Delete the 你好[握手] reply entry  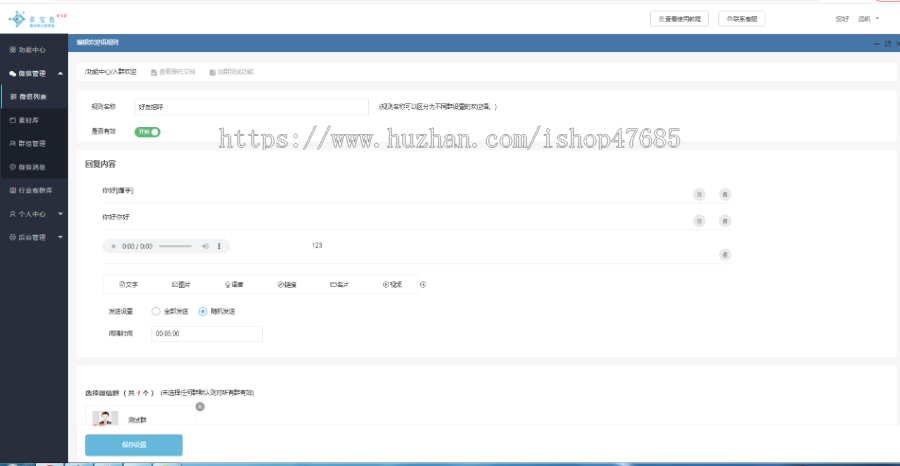(x=725, y=195)
